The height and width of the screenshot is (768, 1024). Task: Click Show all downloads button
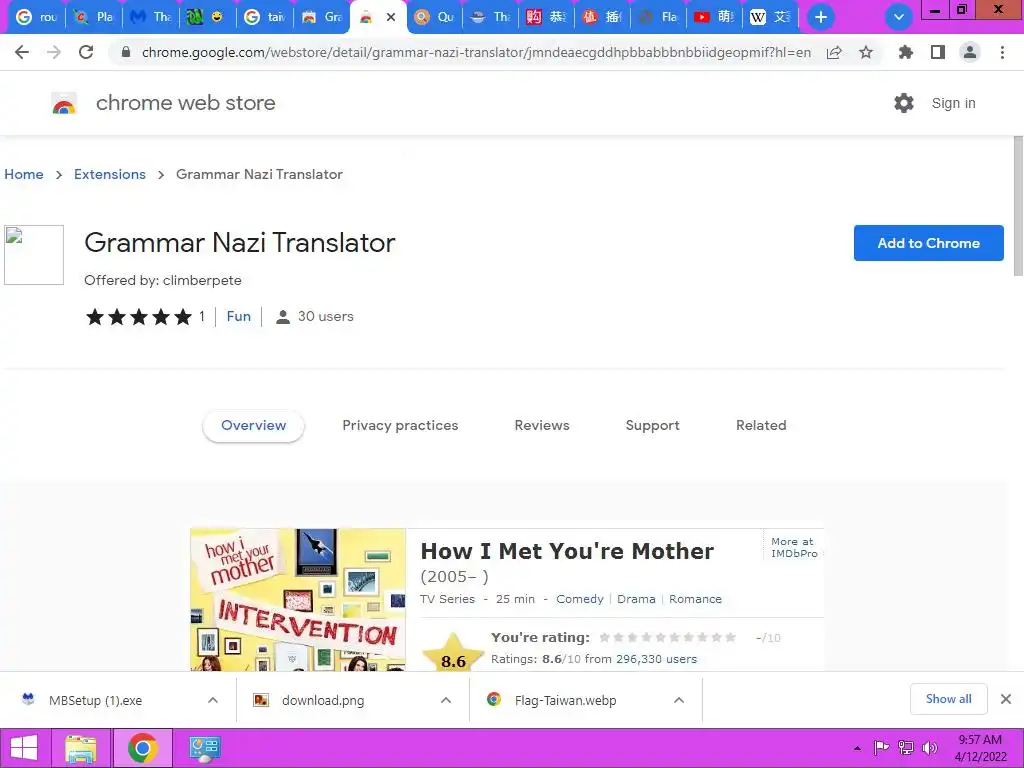coord(948,699)
